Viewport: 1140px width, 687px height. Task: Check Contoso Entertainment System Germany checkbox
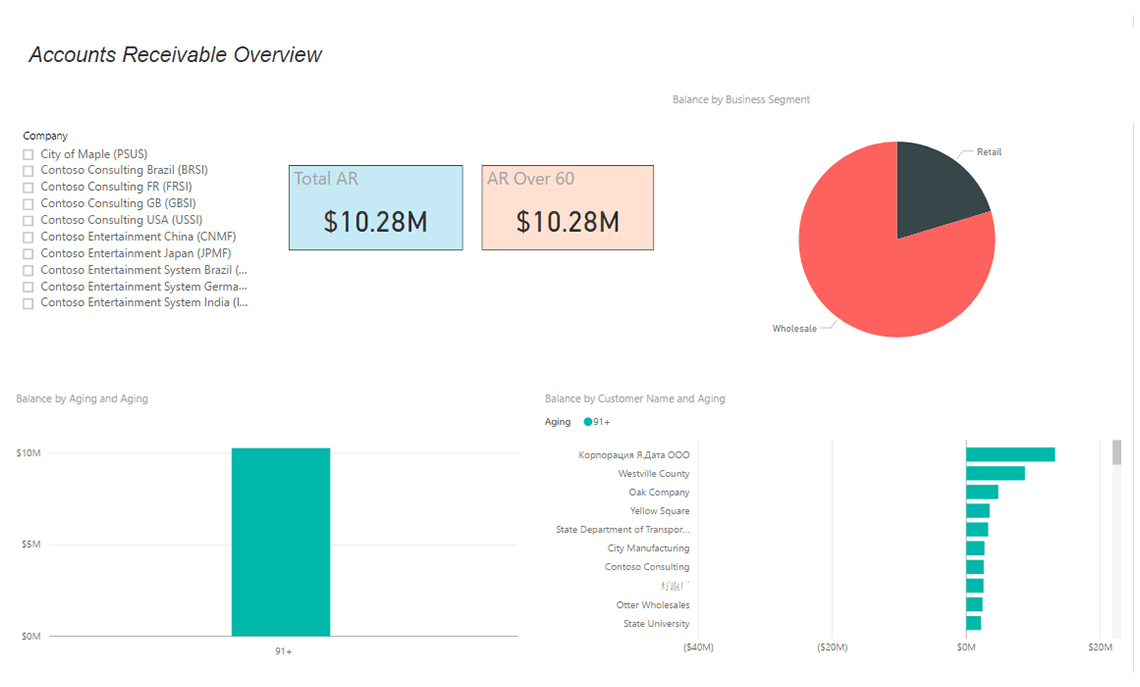[28, 287]
